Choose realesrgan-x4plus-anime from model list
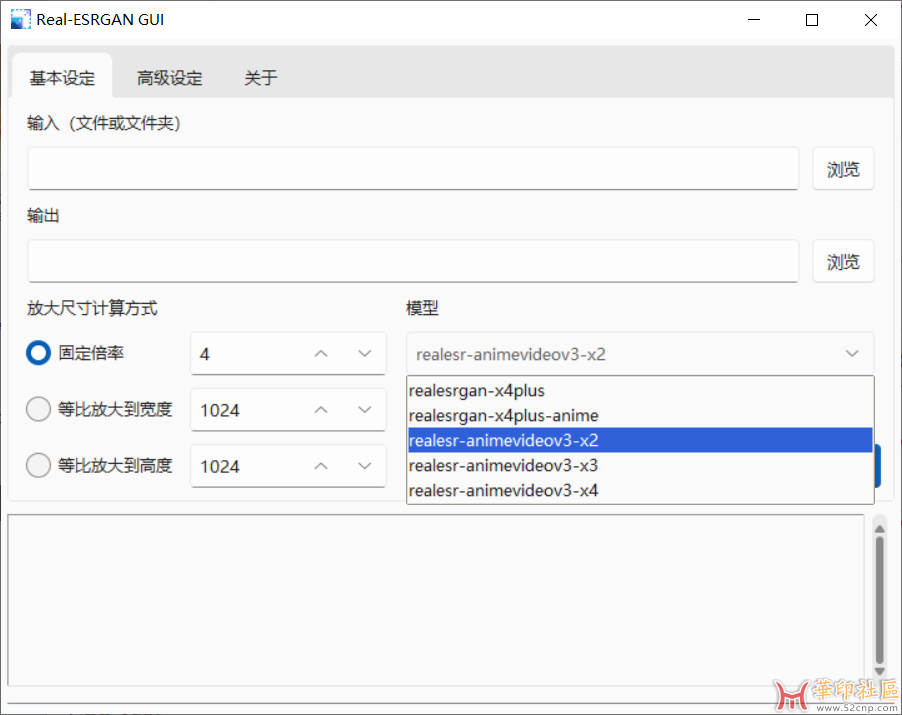The height and width of the screenshot is (715, 902). coord(640,415)
